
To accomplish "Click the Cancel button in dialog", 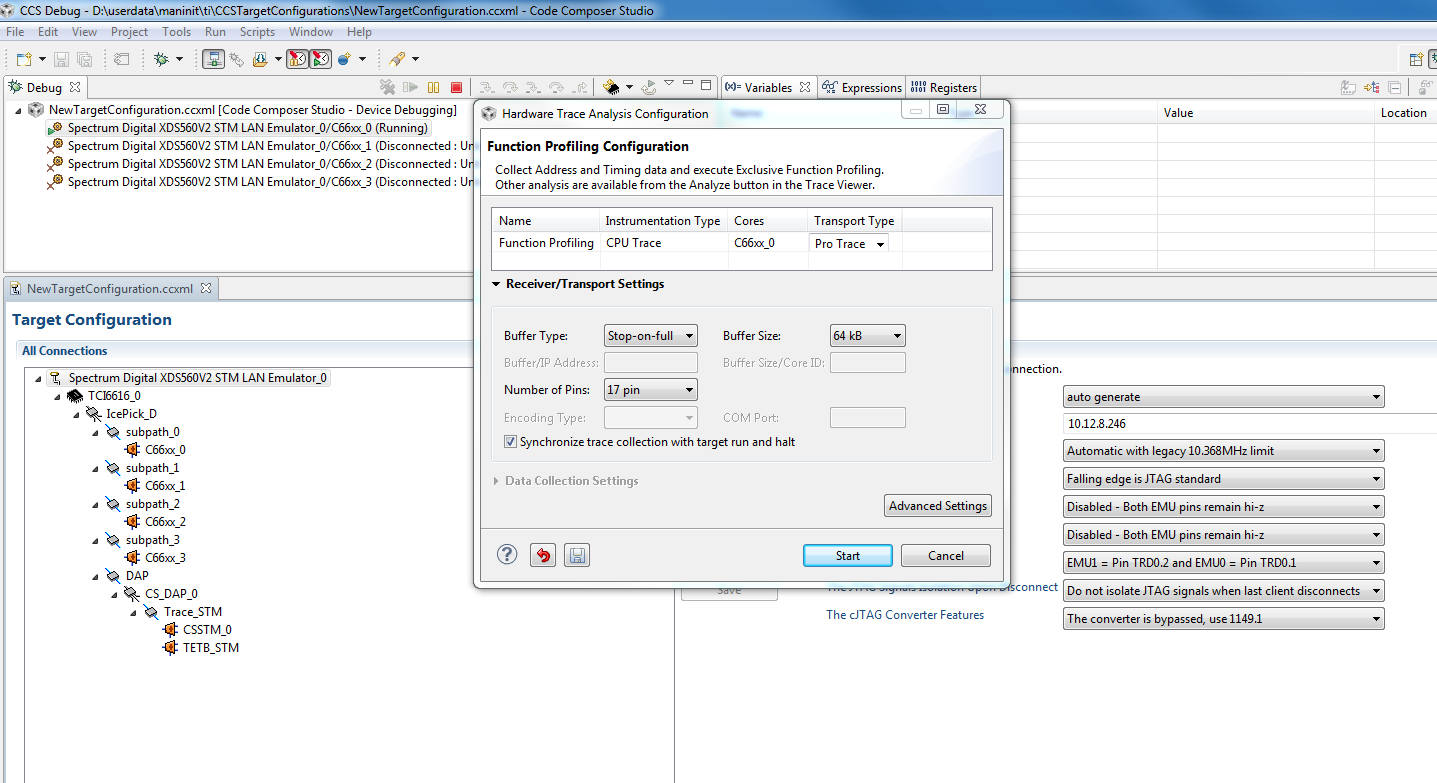I will point(946,556).
